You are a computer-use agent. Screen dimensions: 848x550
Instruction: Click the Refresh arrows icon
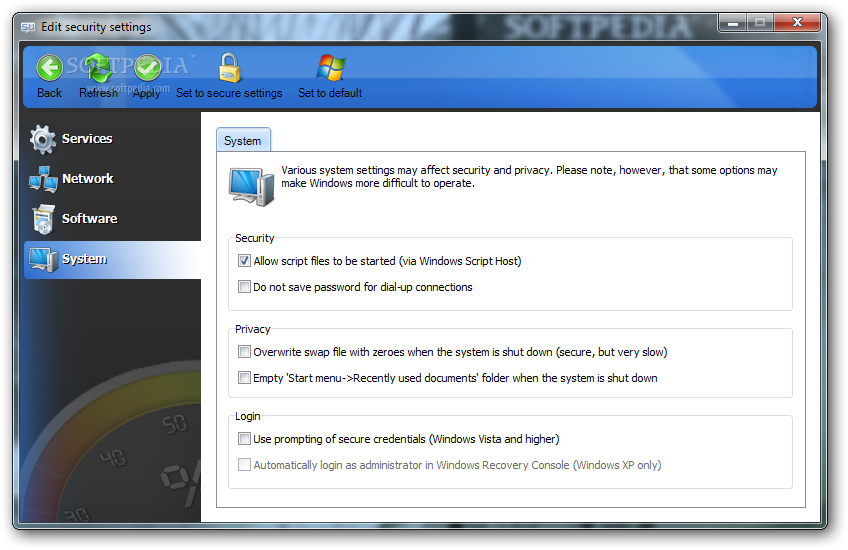[x=99, y=68]
